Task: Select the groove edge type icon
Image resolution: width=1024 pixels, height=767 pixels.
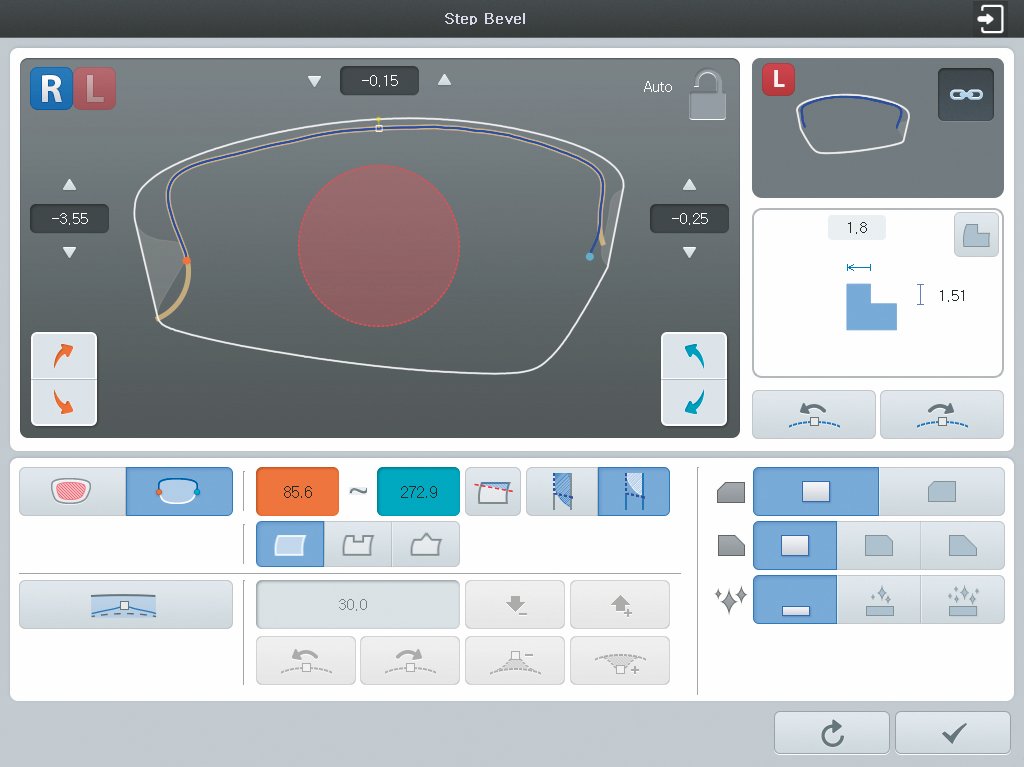Action: [x=358, y=545]
